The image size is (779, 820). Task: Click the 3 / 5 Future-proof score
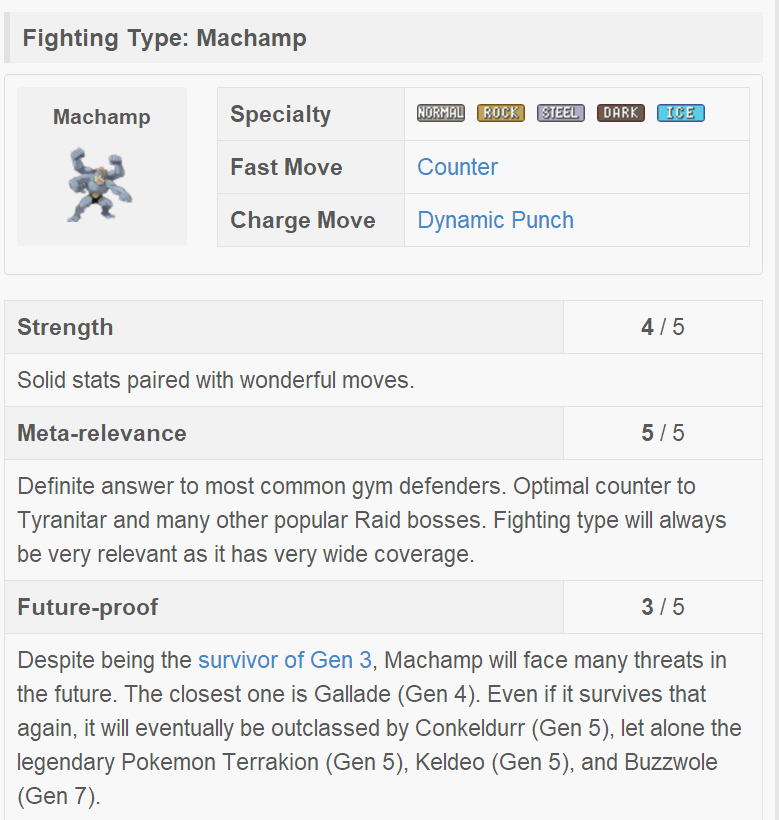point(663,607)
